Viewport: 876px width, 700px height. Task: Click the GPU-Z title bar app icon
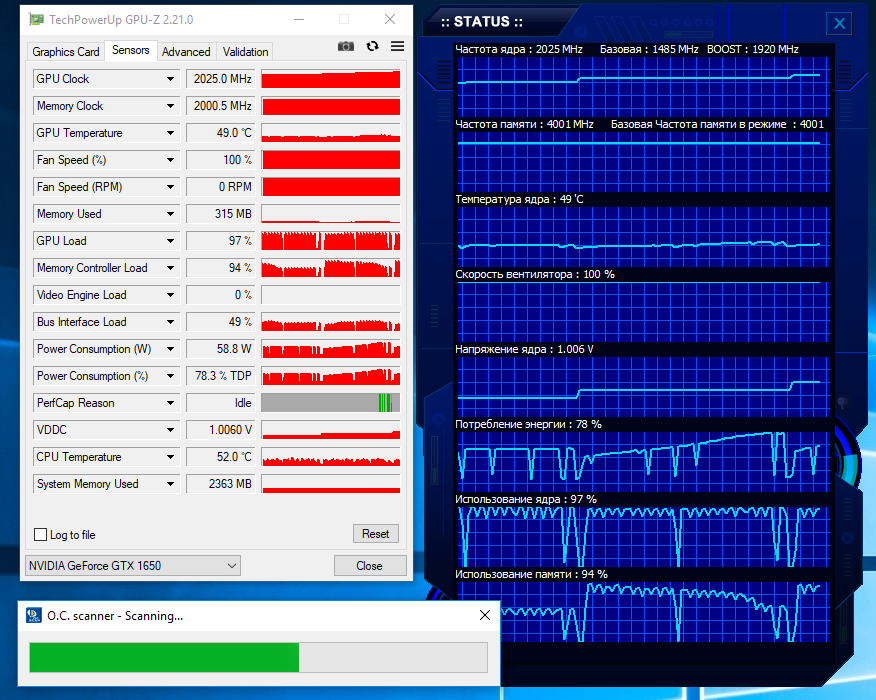[36, 20]
